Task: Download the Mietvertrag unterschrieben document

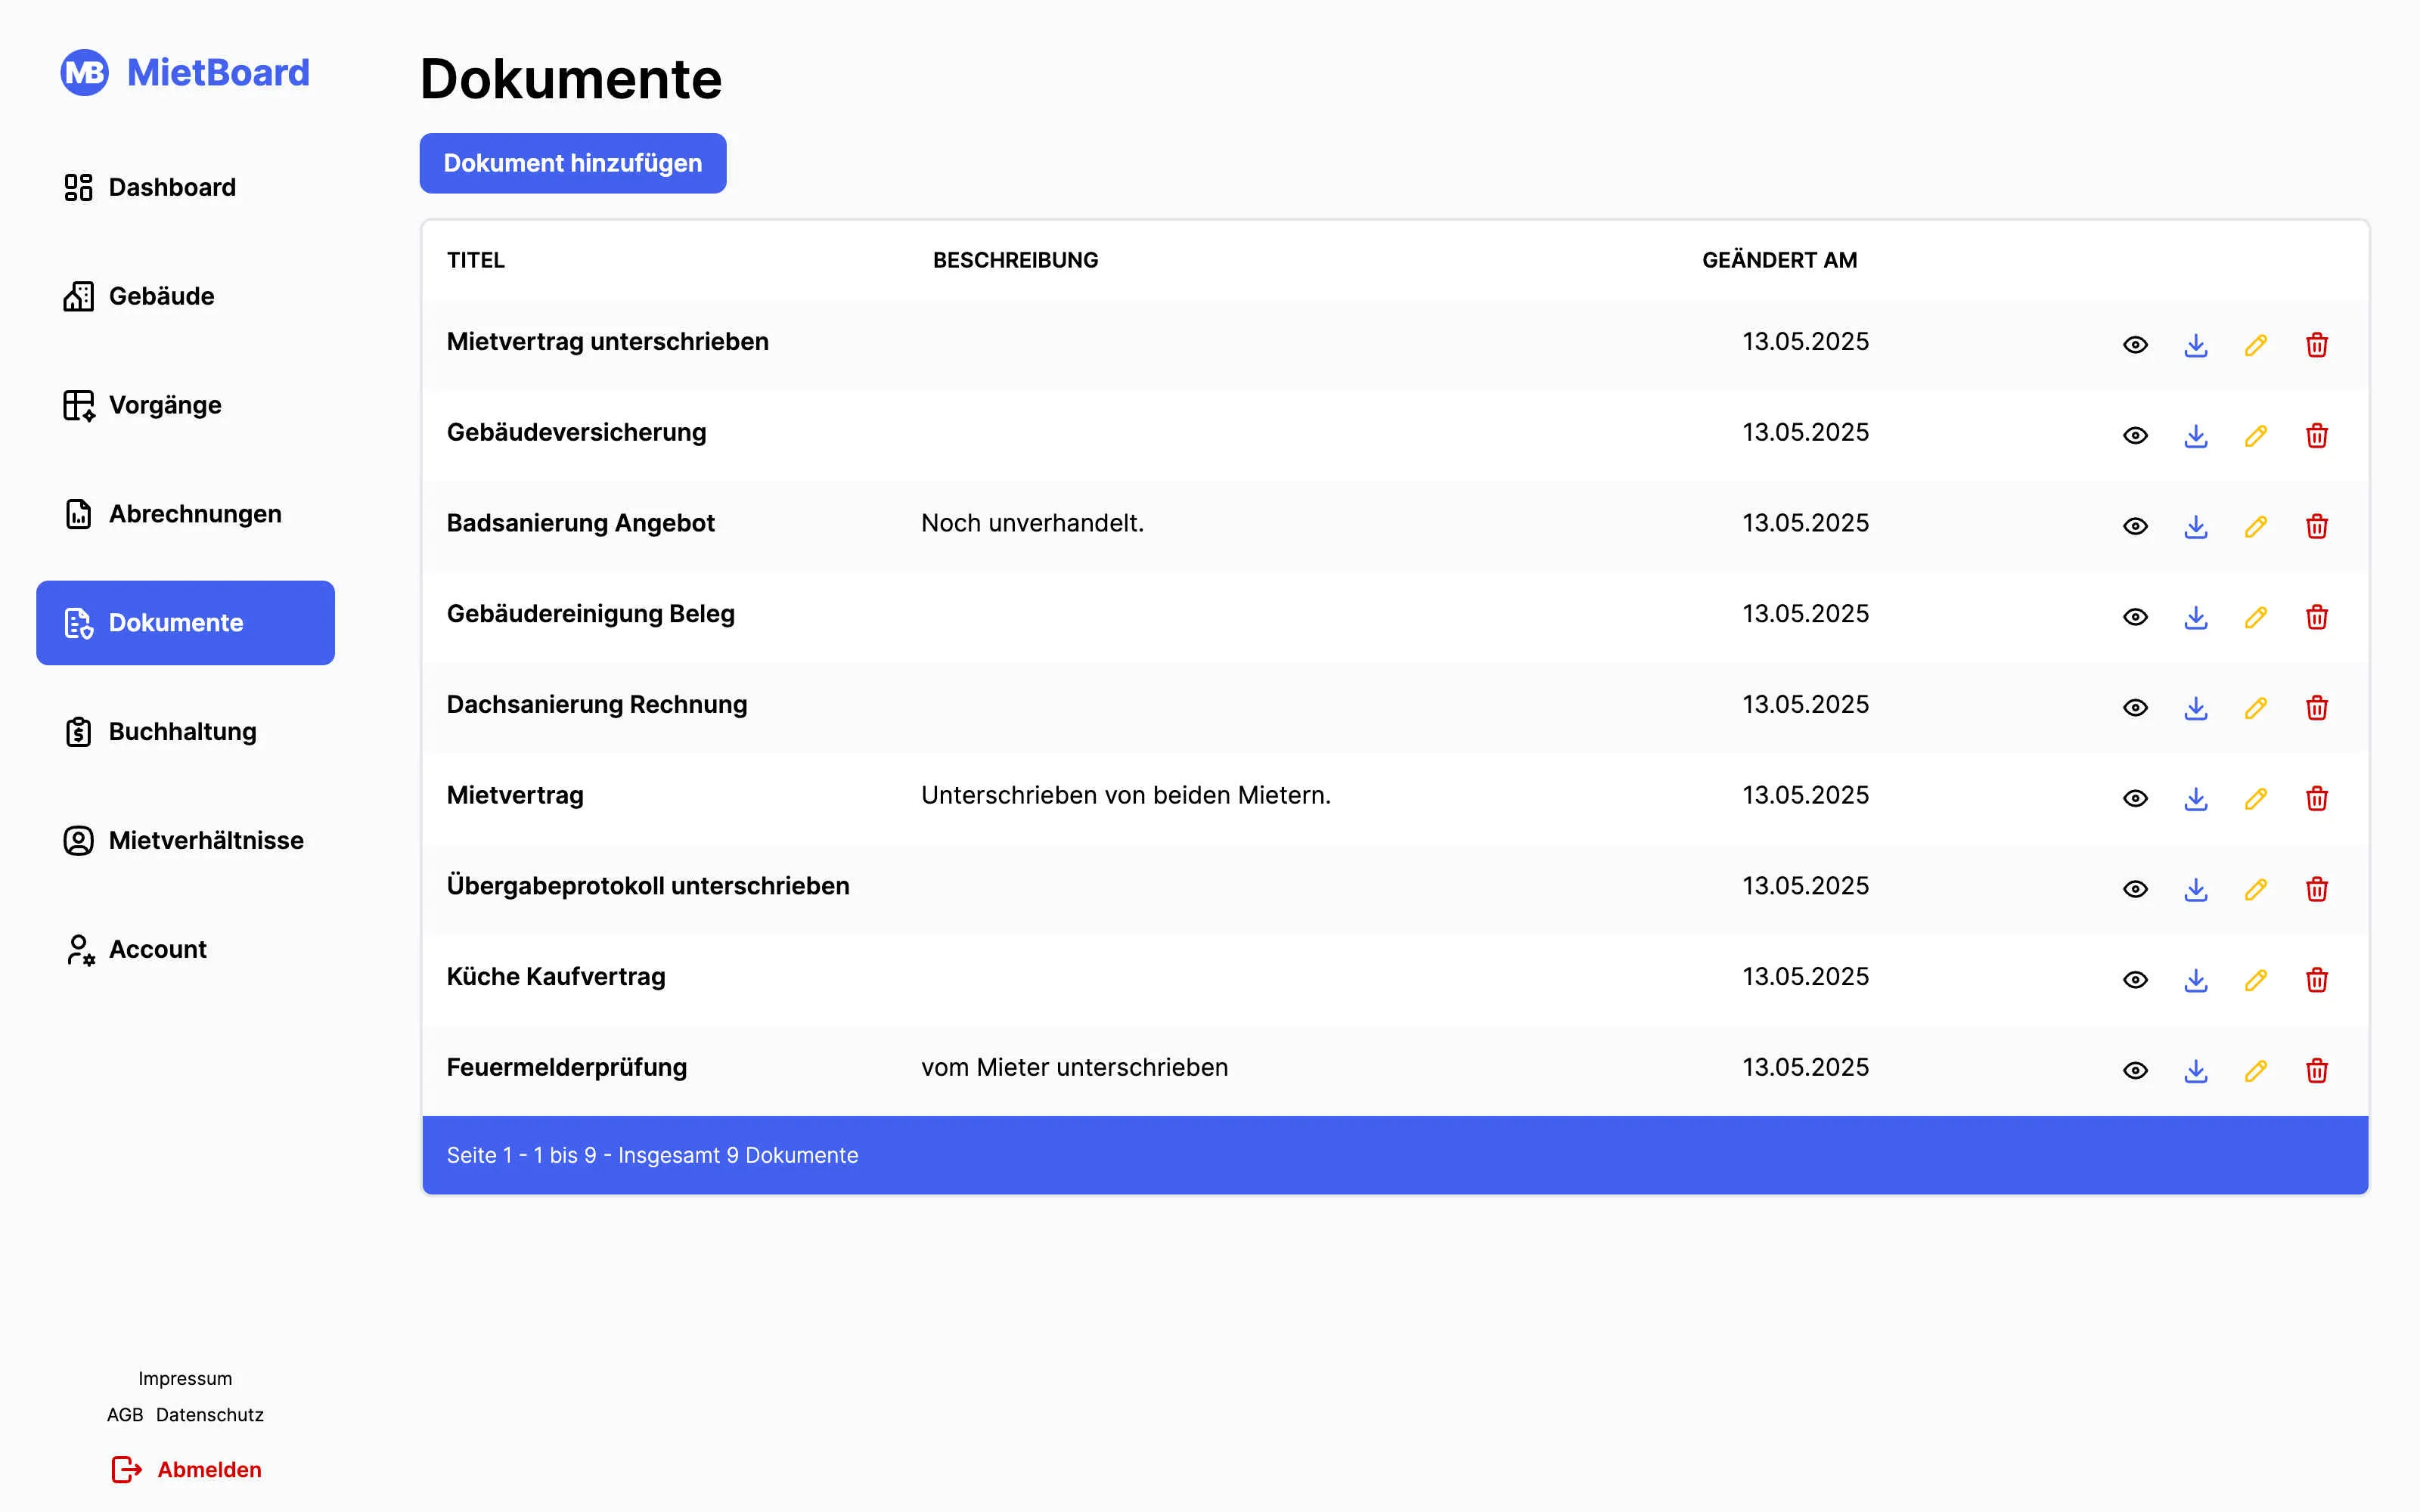Action: [2195, 345]
